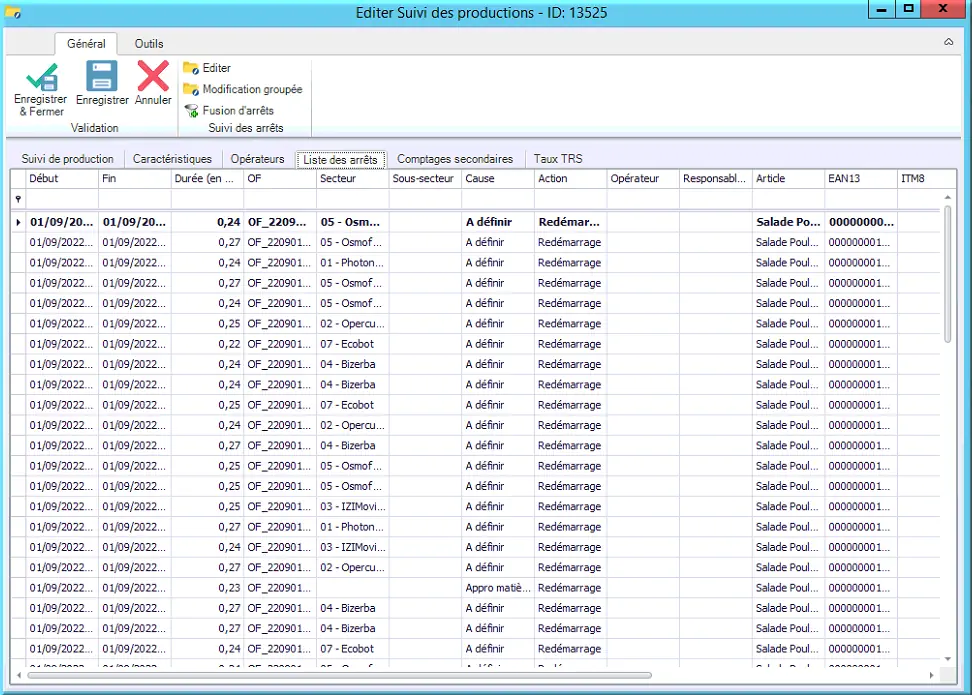Sort by the Fin column header
This screenshot has height=695, width=972.
point(135,179)
